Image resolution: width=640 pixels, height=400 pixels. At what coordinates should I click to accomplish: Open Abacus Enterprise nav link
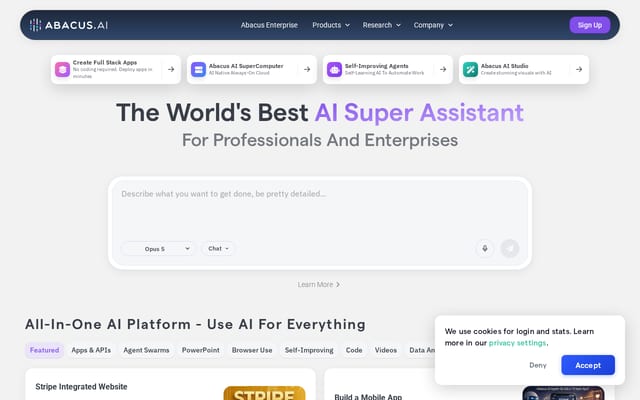tap(269, 25)
